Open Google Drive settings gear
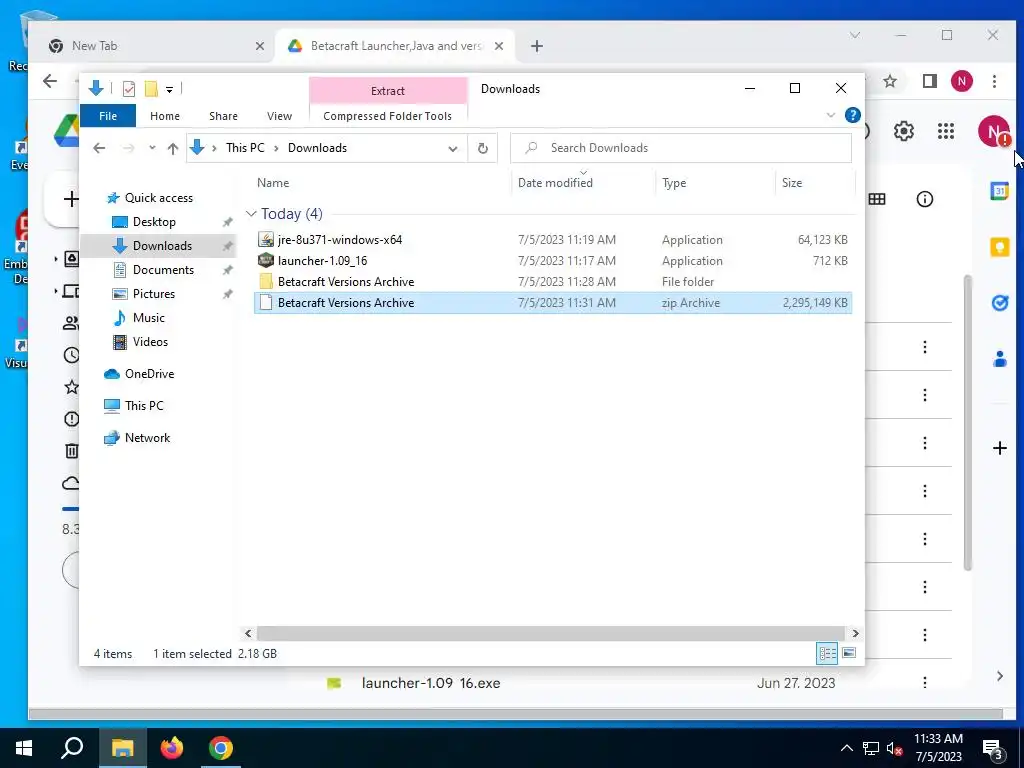Screen dimensions: 1024x768 (904, 131)
